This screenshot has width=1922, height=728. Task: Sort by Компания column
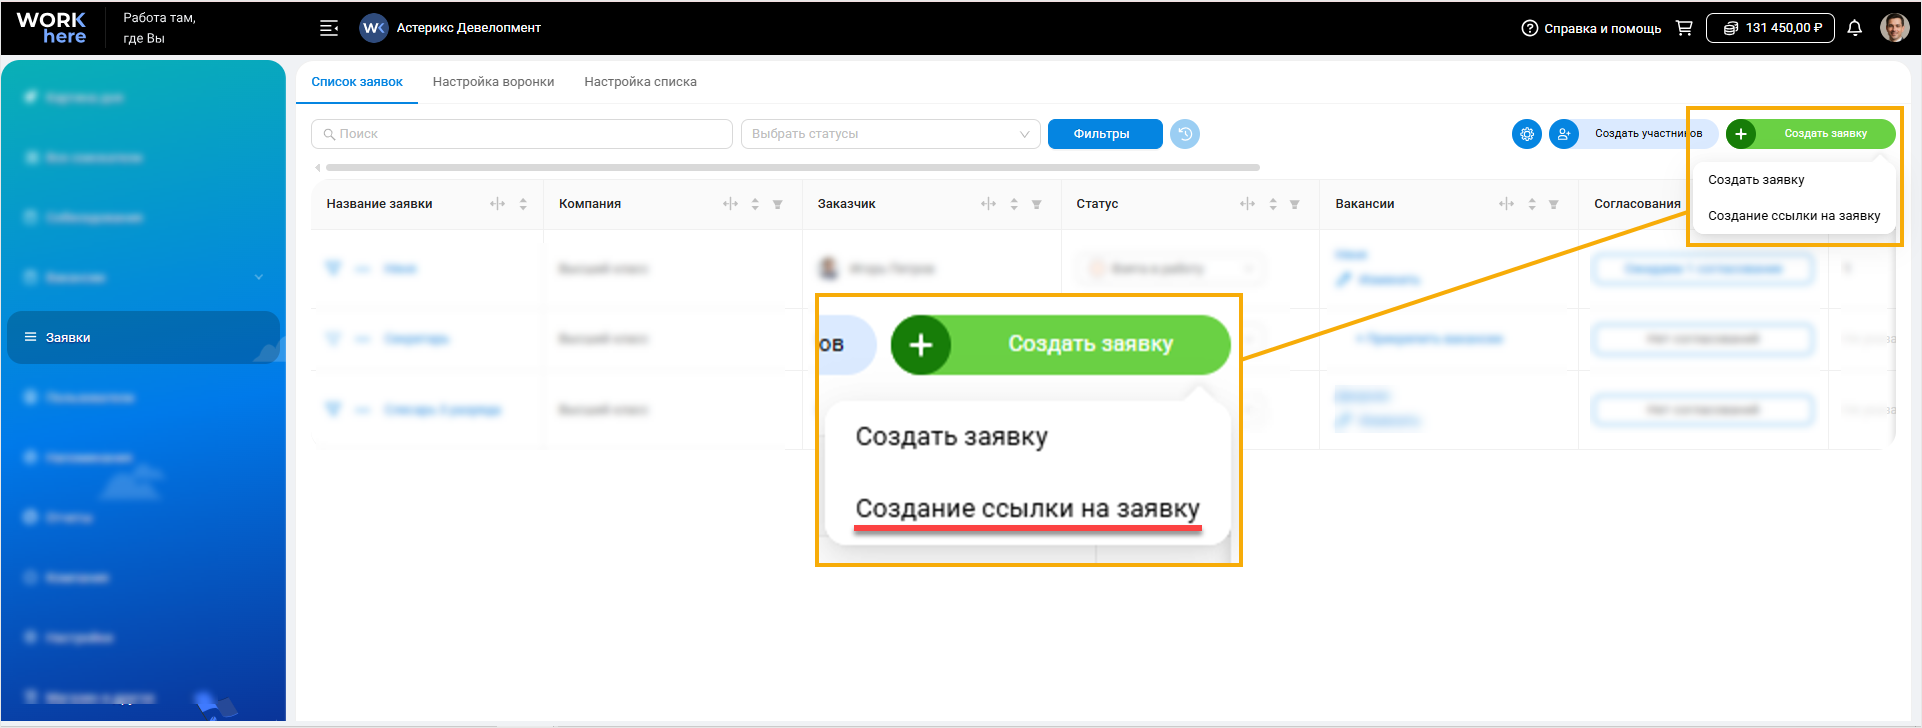coord(755,204)
